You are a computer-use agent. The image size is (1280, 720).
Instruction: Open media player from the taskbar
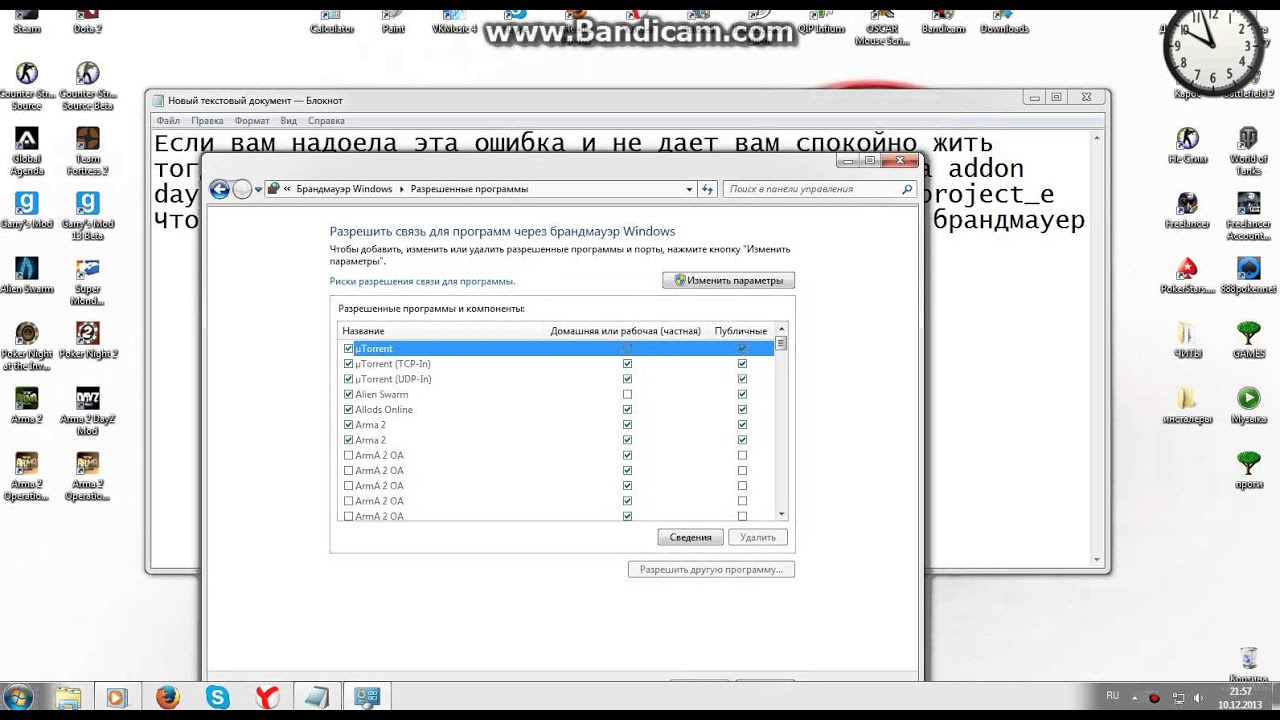pyautogui.click(x=117, y=697)
